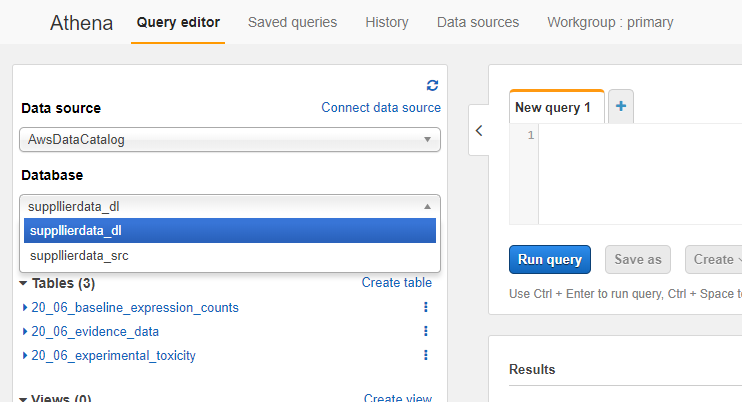
Task: Choose suppllierdata_dl highlighted database option
Action: [76, 230]
